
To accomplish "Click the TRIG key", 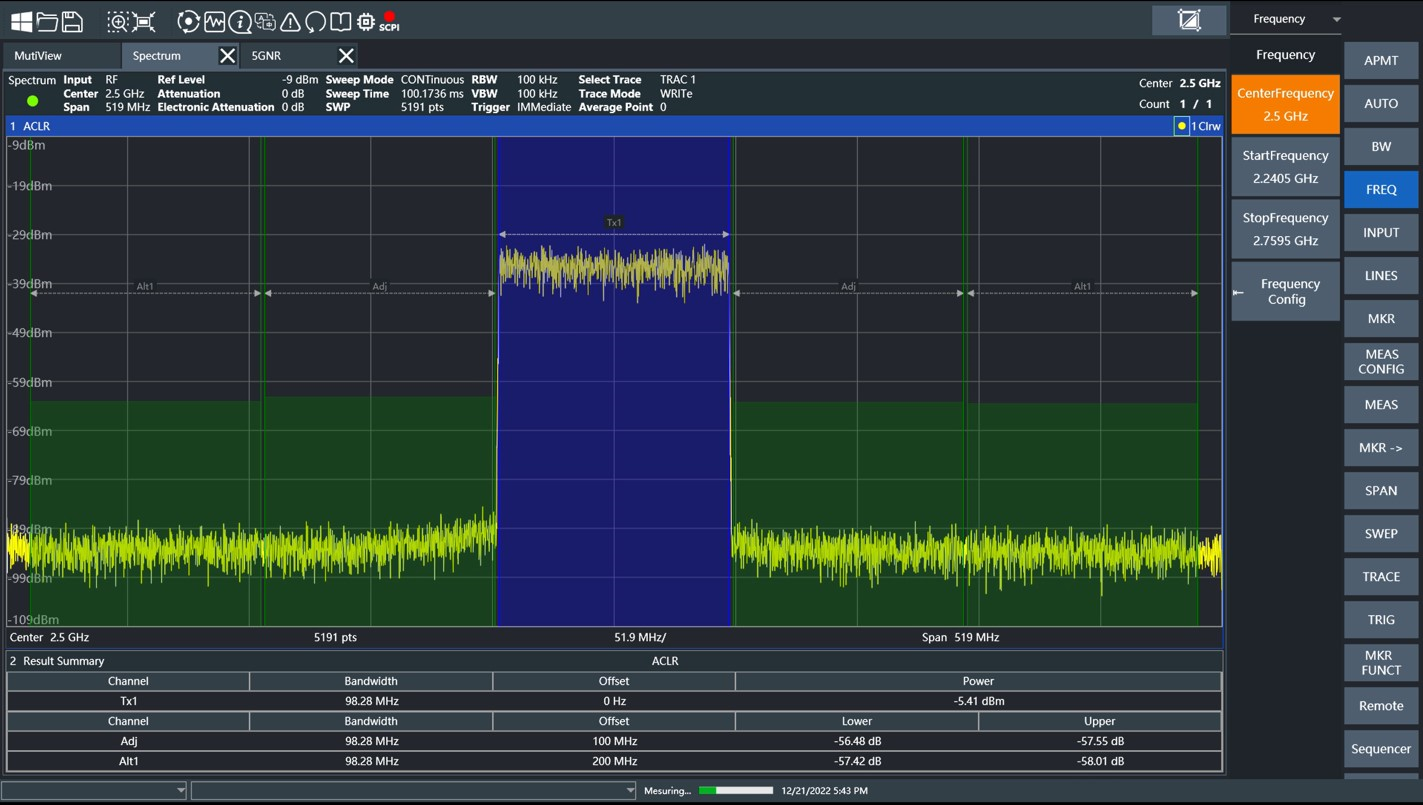I will pos(1381,619).
